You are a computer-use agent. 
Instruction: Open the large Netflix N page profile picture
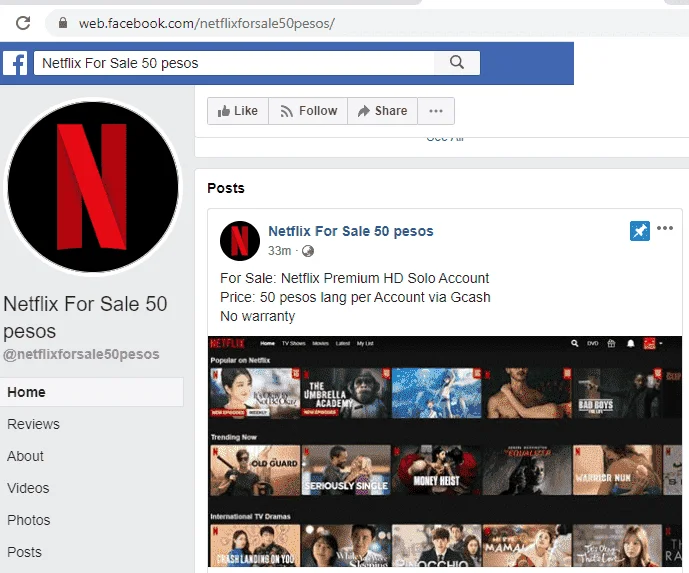point(93,187)
